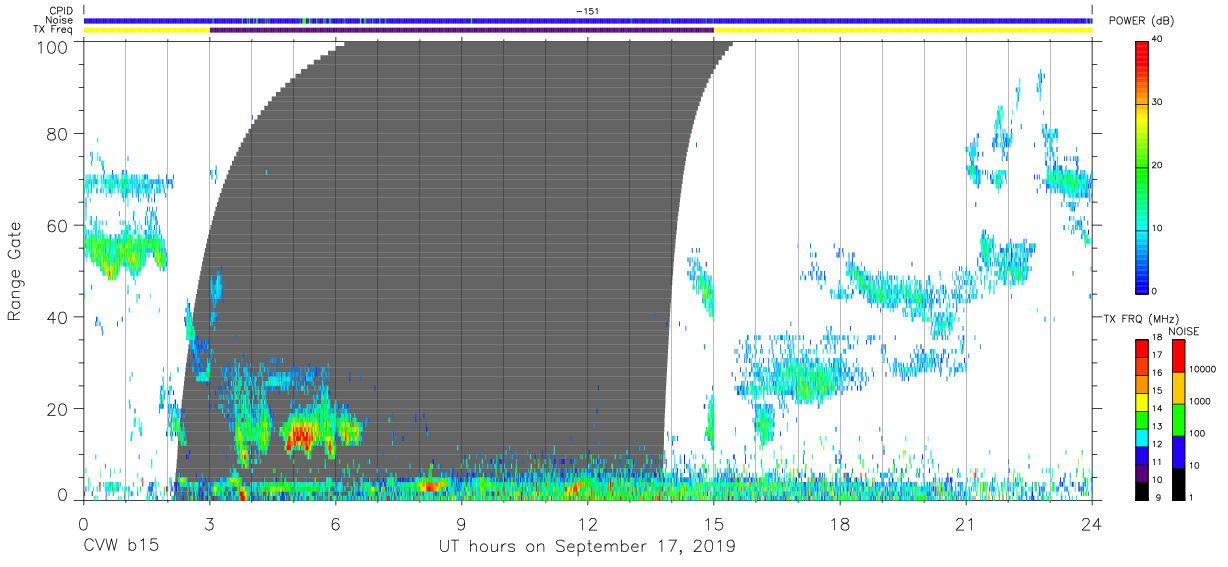Click the 60 label on Range Gate axis
This screenshot has width=1228, height=567.
click(x=57, y=226)
